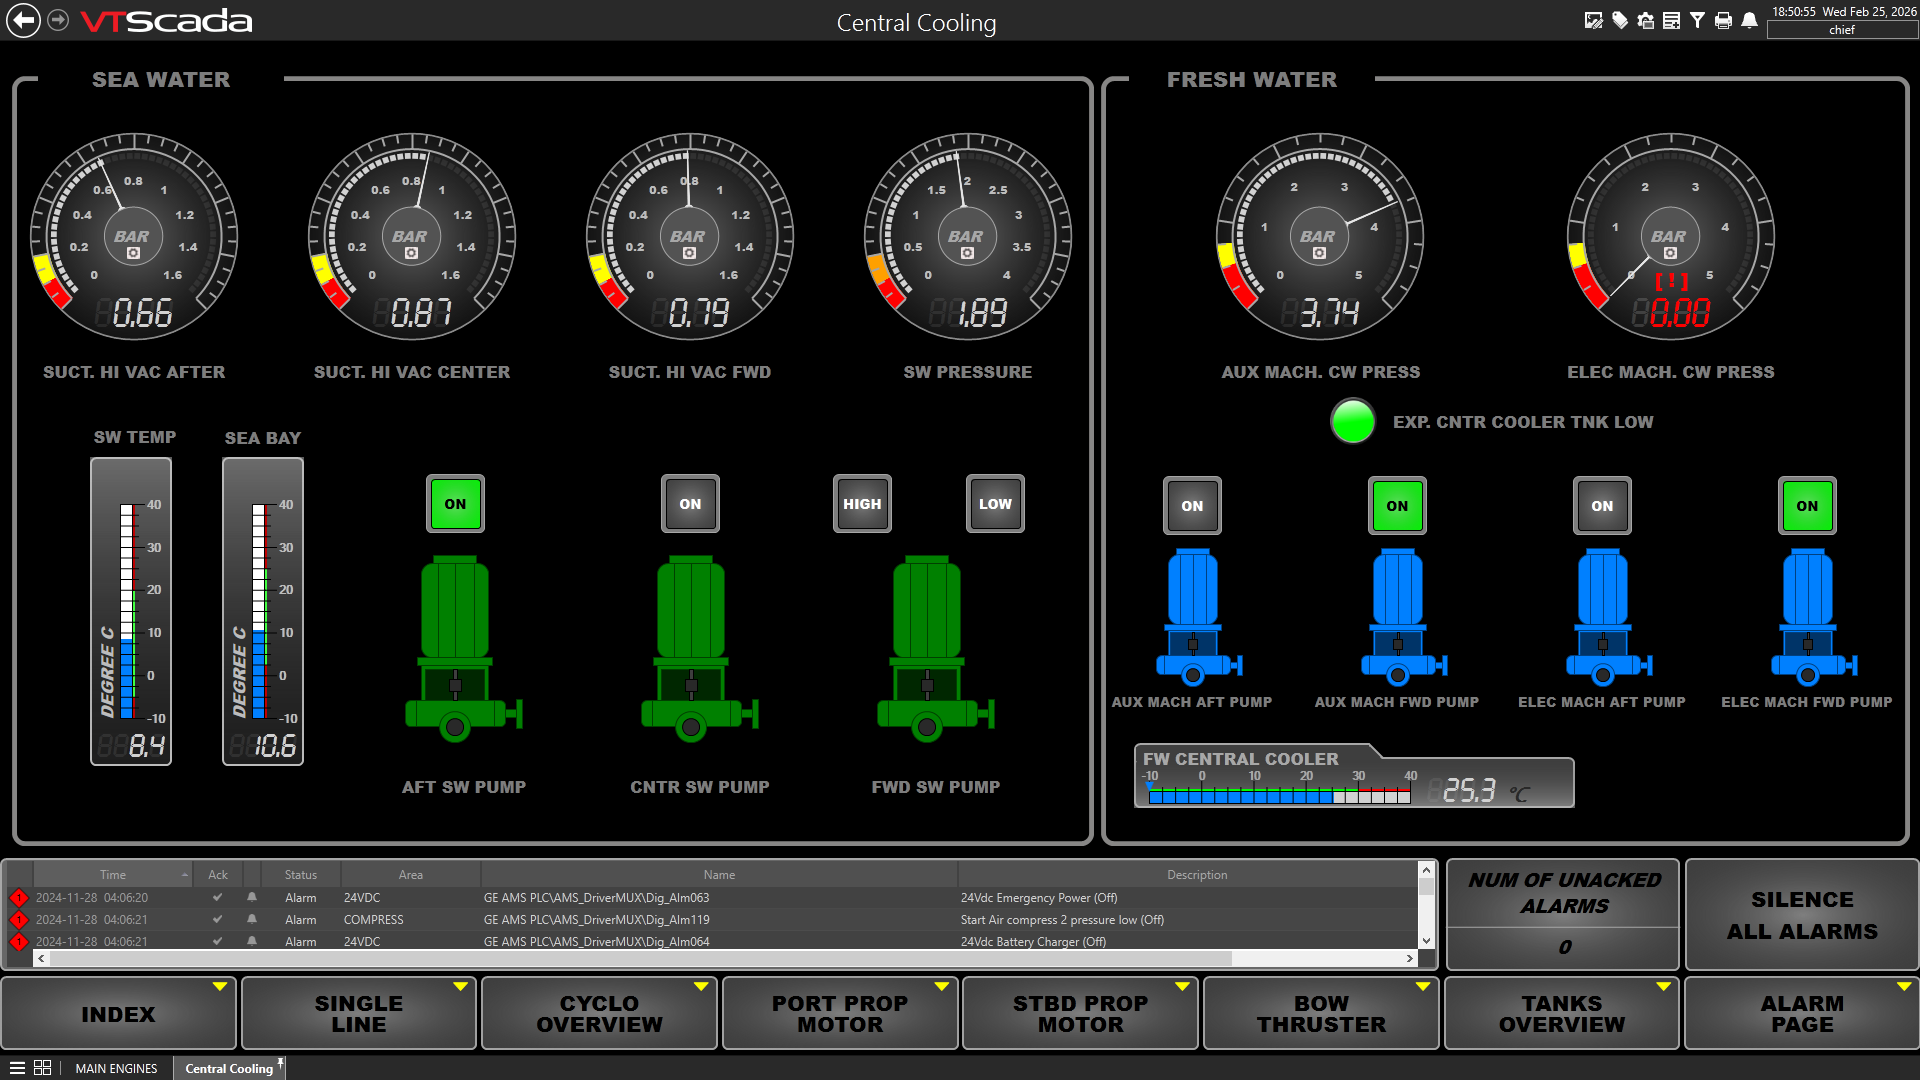
Task: Go back using the left arrow button
Action: [x=24, y=21]
